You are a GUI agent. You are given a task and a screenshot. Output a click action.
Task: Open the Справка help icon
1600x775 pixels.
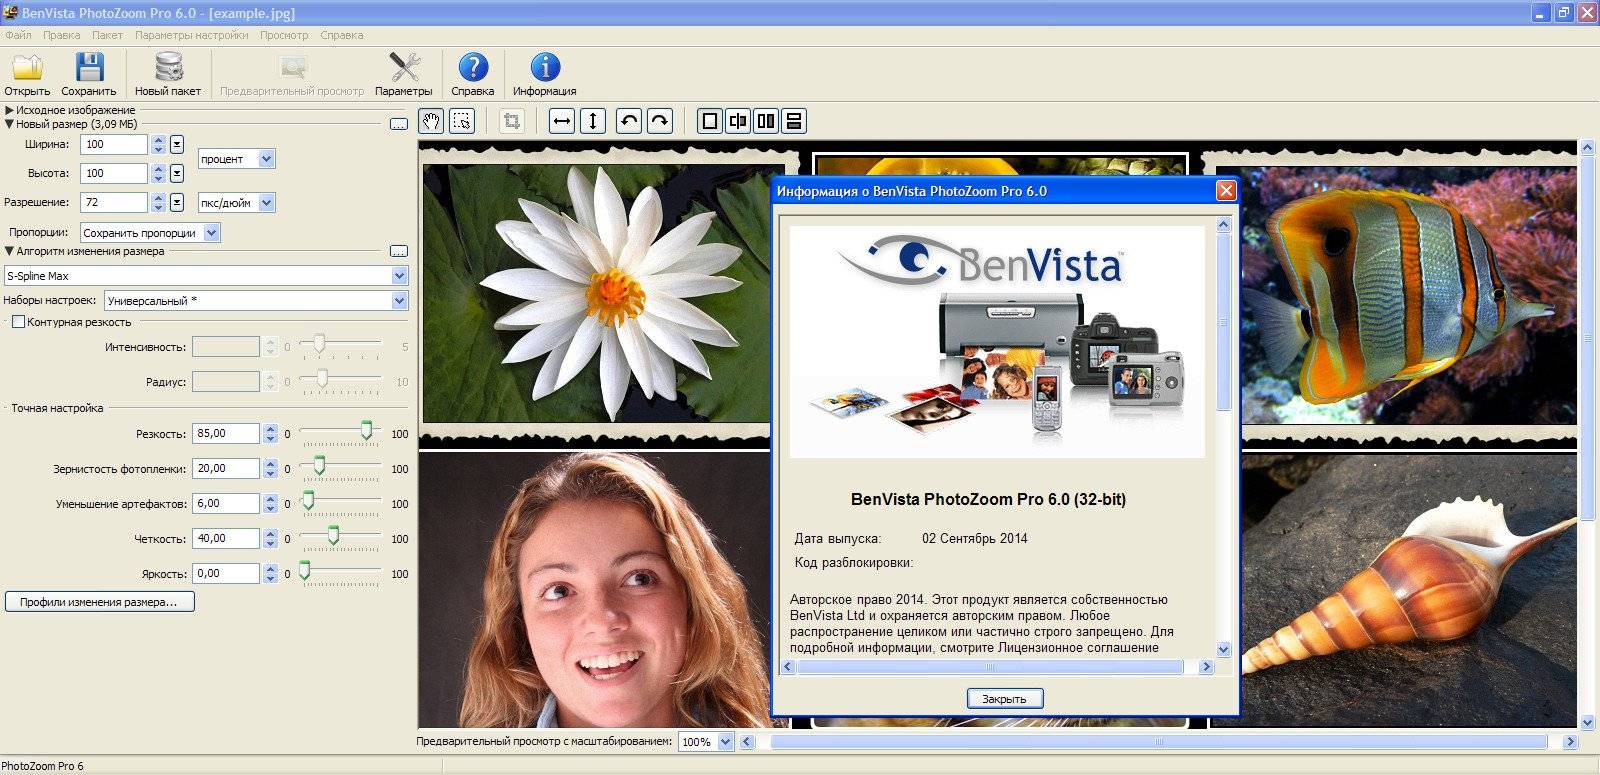(x=473, y=75)
